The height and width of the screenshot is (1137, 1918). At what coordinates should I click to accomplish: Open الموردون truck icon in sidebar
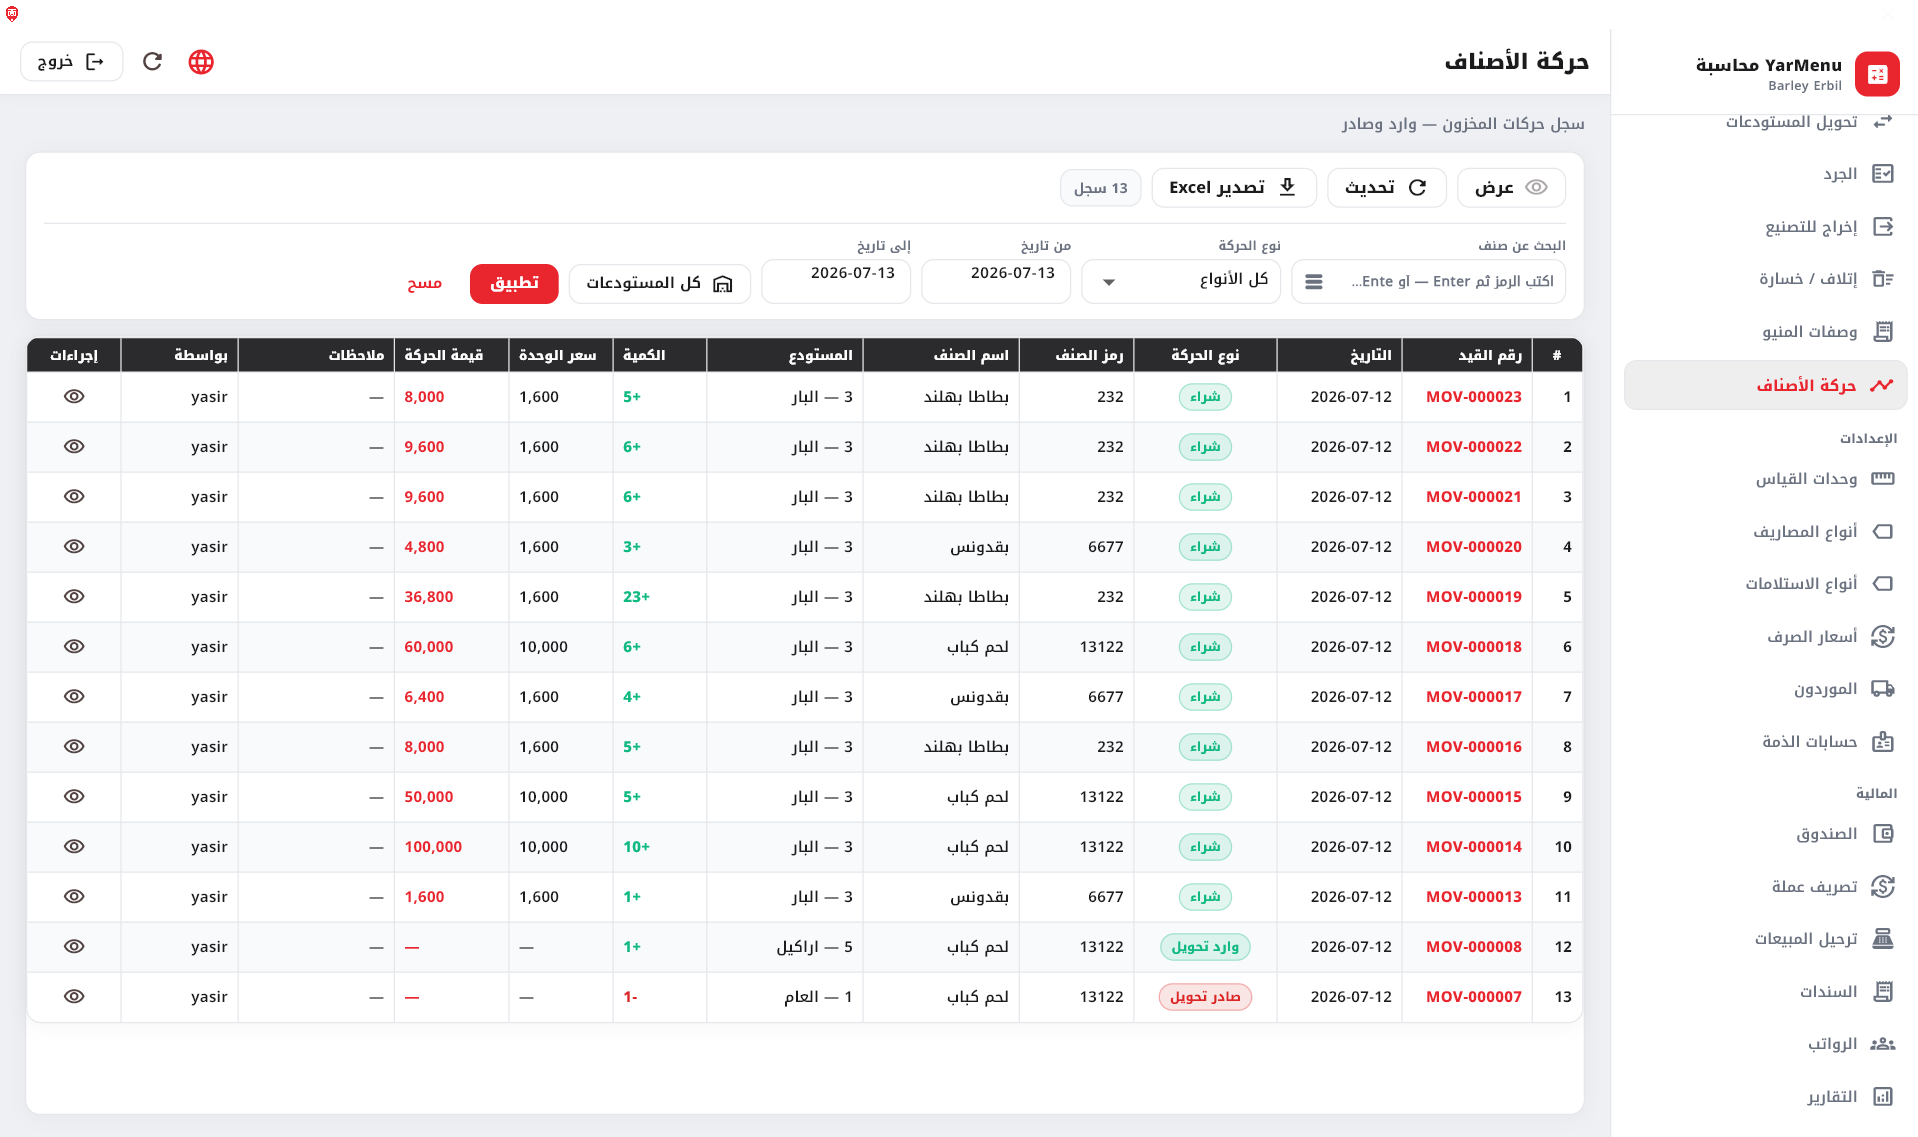coord(1883,689)
